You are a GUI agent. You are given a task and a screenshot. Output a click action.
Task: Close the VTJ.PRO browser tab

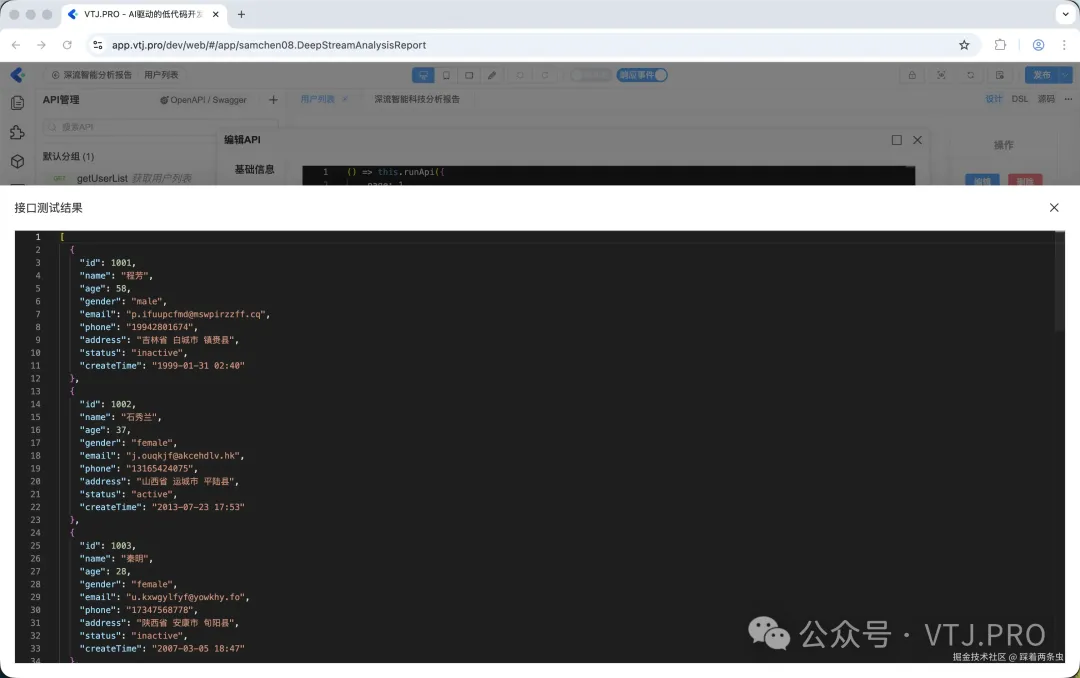pyautogui.click(x=216, y=14)
